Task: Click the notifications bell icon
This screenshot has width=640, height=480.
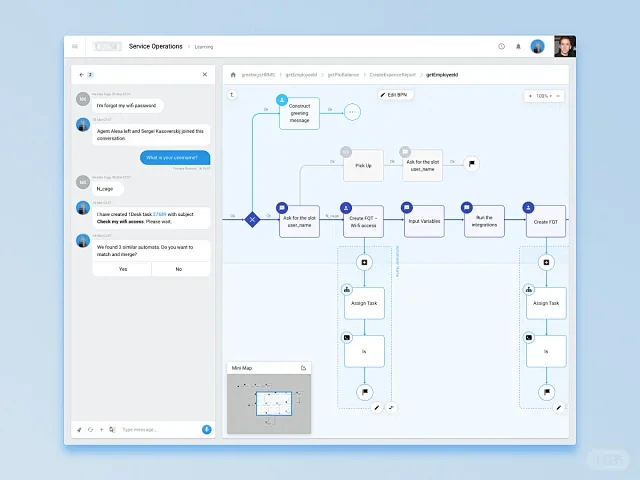Action: (x=518, y=46)
